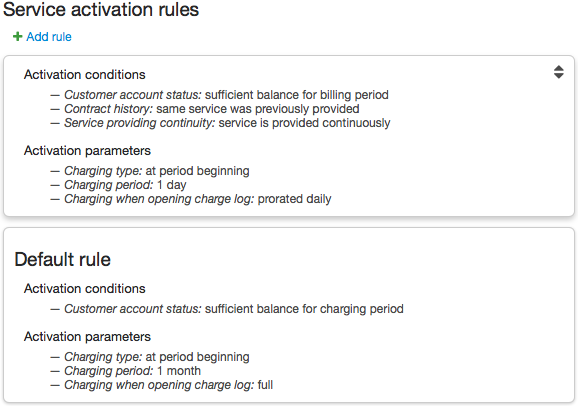Image resolution: width=578 pixels, height=406 pixels.
Task: Open the Add rule link
Action: tap(49, 37)
